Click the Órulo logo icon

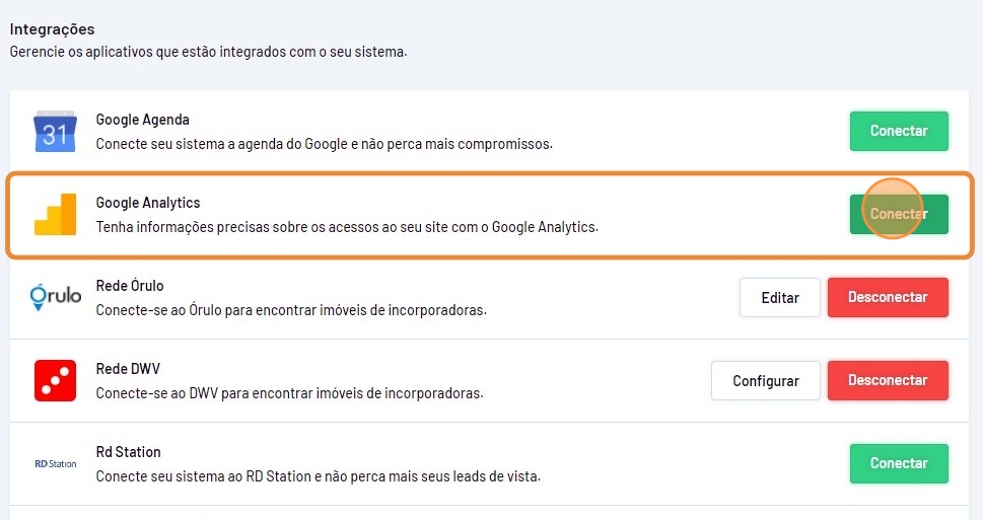(55, 297)
